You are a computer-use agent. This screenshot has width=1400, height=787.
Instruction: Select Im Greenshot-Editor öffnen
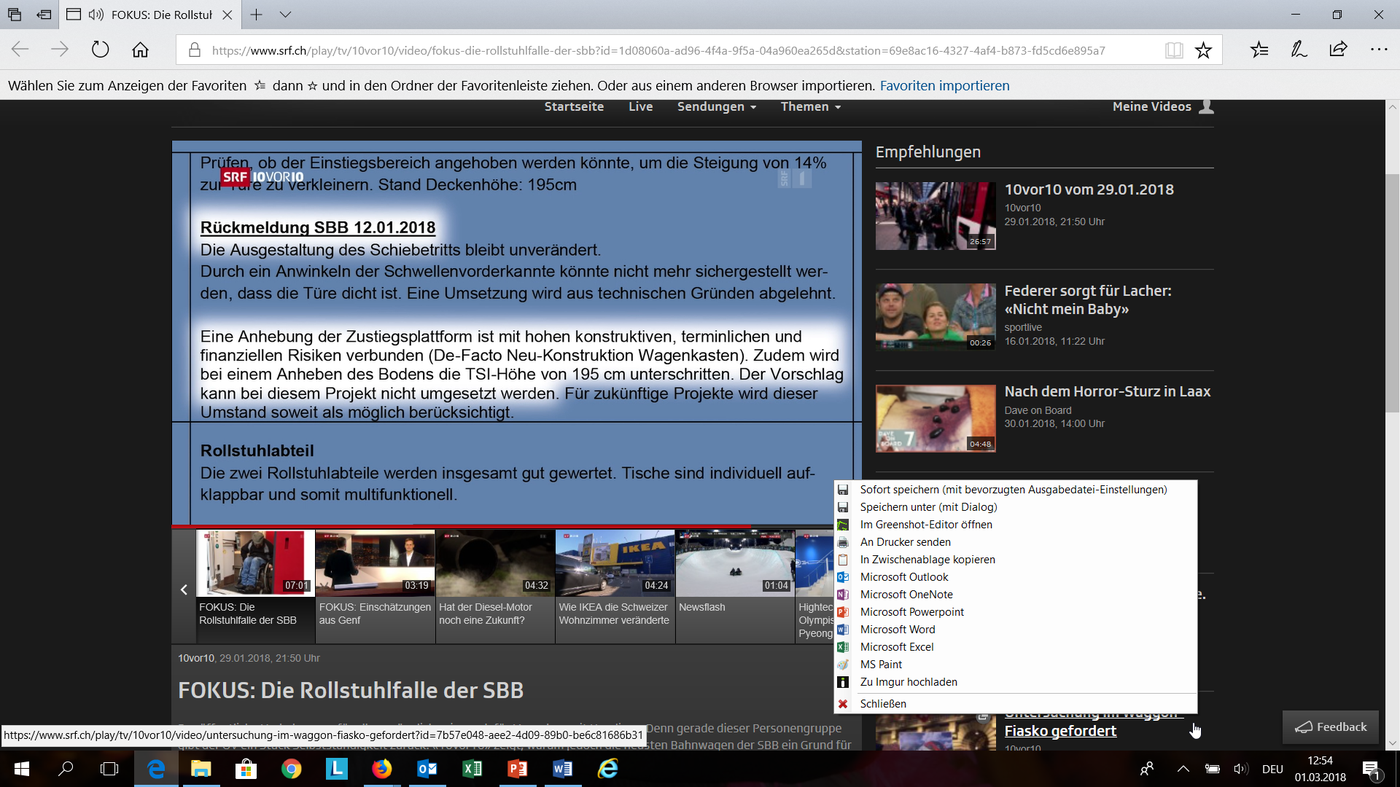1015,525
